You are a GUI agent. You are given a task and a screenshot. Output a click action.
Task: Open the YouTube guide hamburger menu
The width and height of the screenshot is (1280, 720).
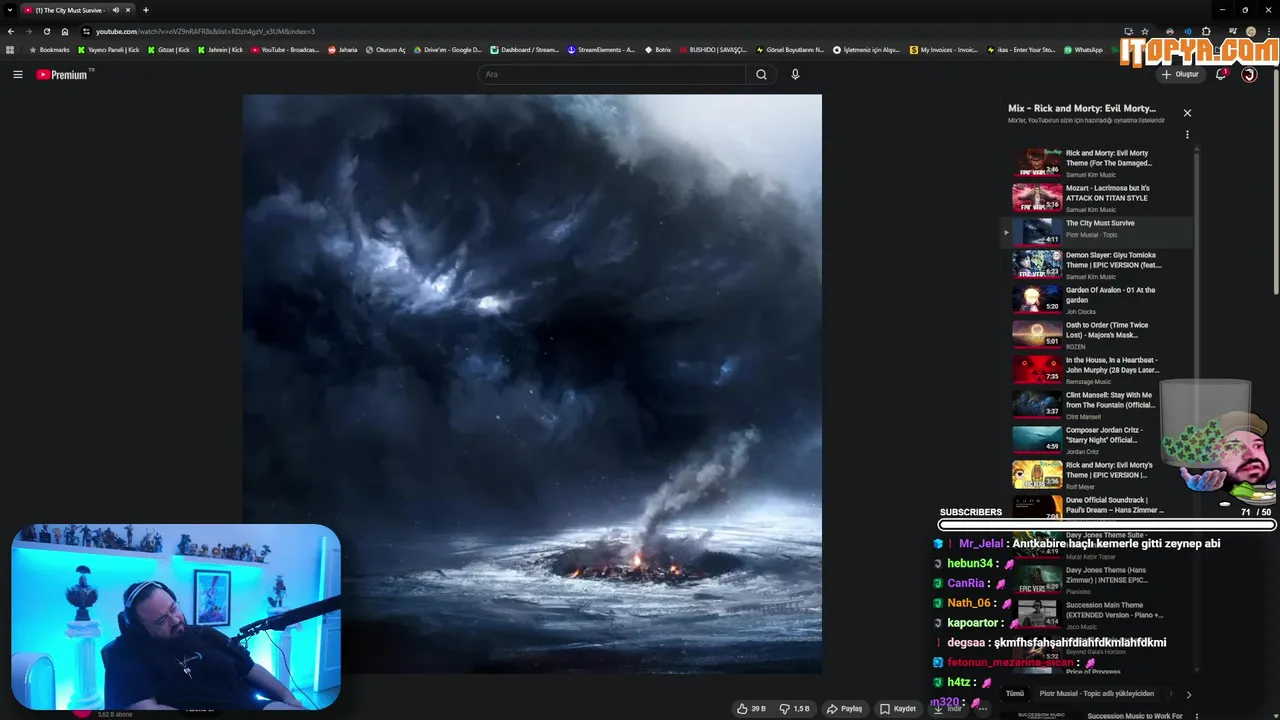17,74
